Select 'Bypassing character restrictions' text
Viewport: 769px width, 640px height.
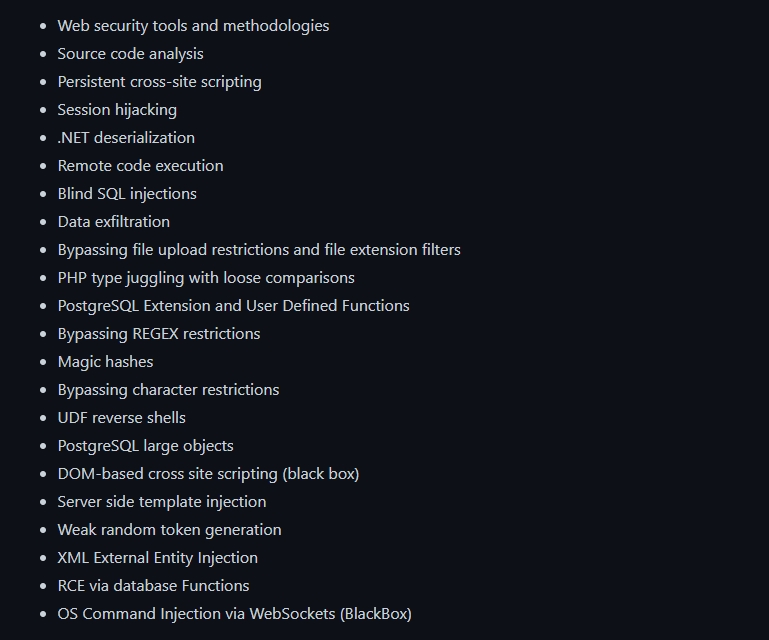pyautogui.click(x=168, y=390)
